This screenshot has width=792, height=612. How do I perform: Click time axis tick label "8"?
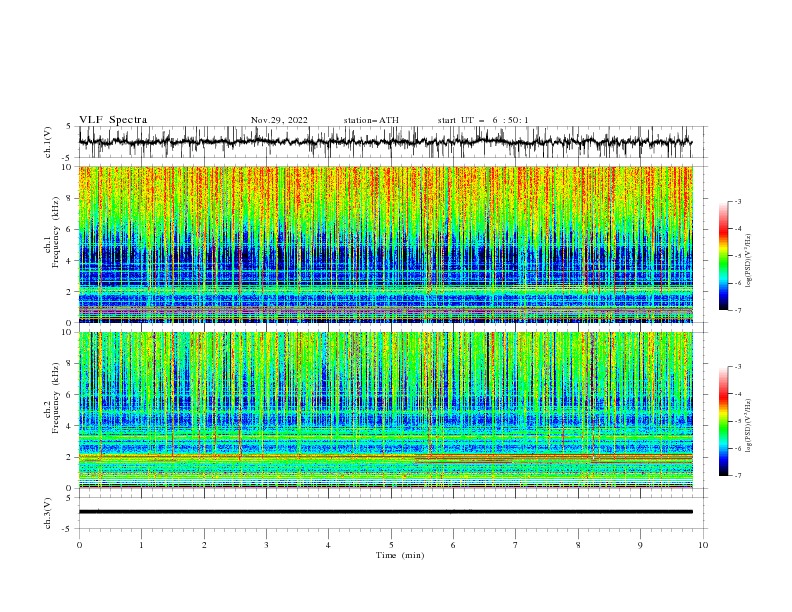tap(578, 546)
